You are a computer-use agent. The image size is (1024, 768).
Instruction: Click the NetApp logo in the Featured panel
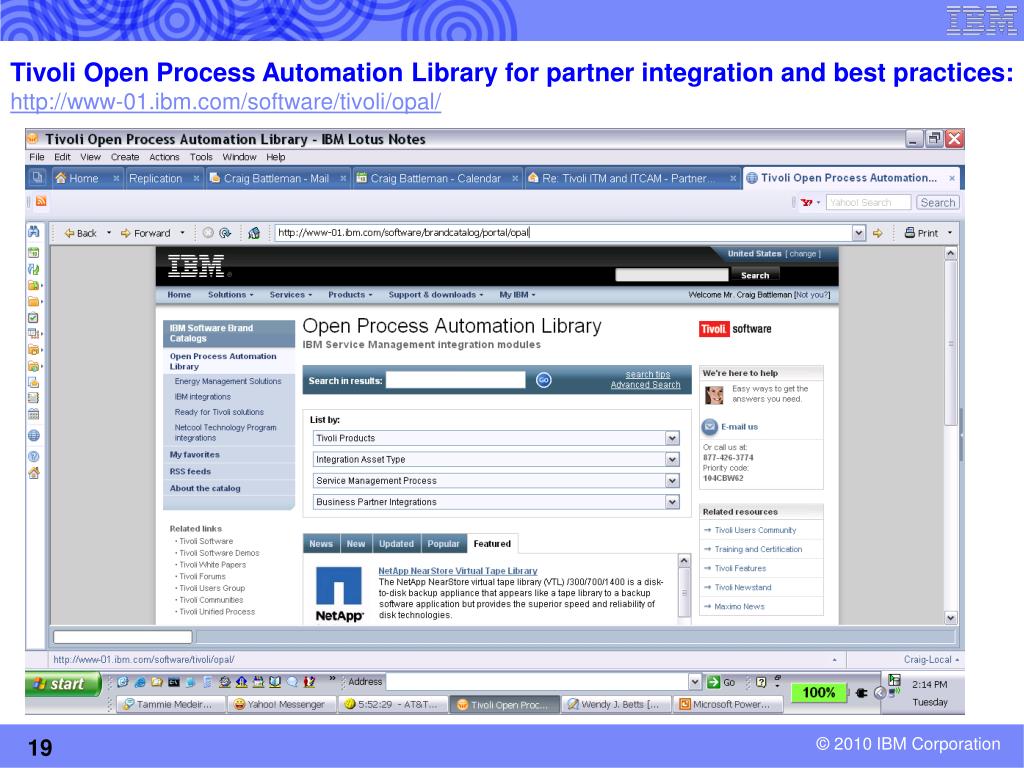click(339, 594)
